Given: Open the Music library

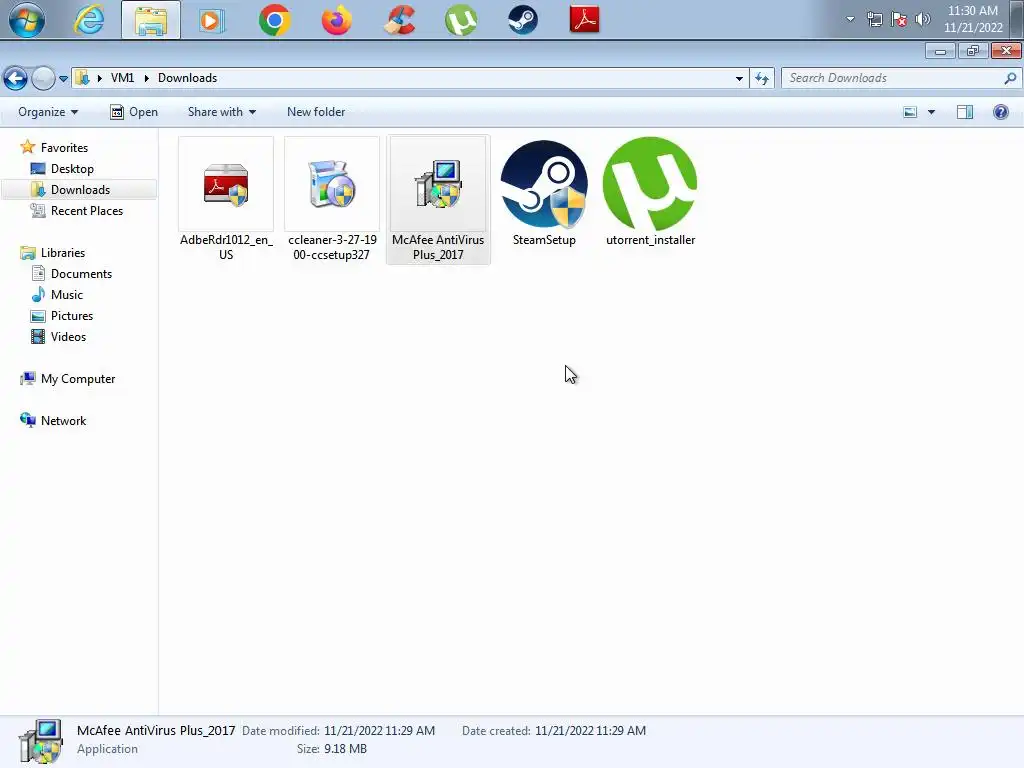Looking at the screenshot, I should [x=67, y=295].
